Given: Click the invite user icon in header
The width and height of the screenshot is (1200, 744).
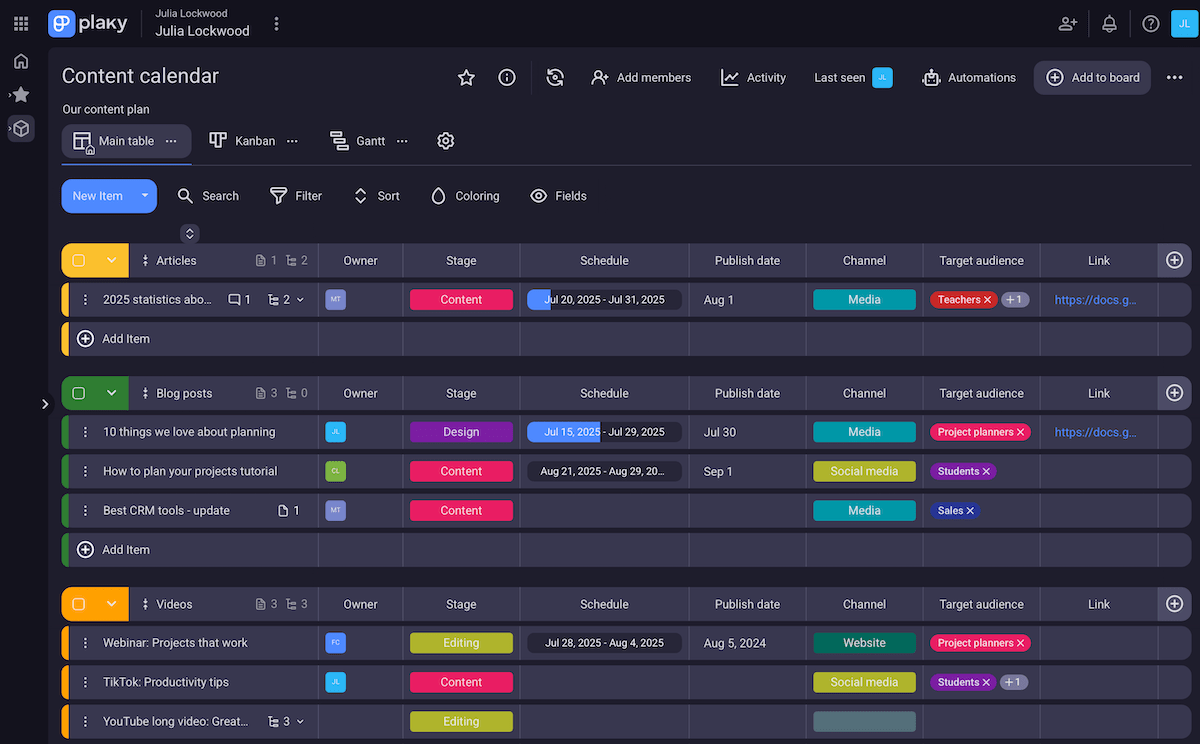Looking at the screenshot, I should (x=1068, y=23).
